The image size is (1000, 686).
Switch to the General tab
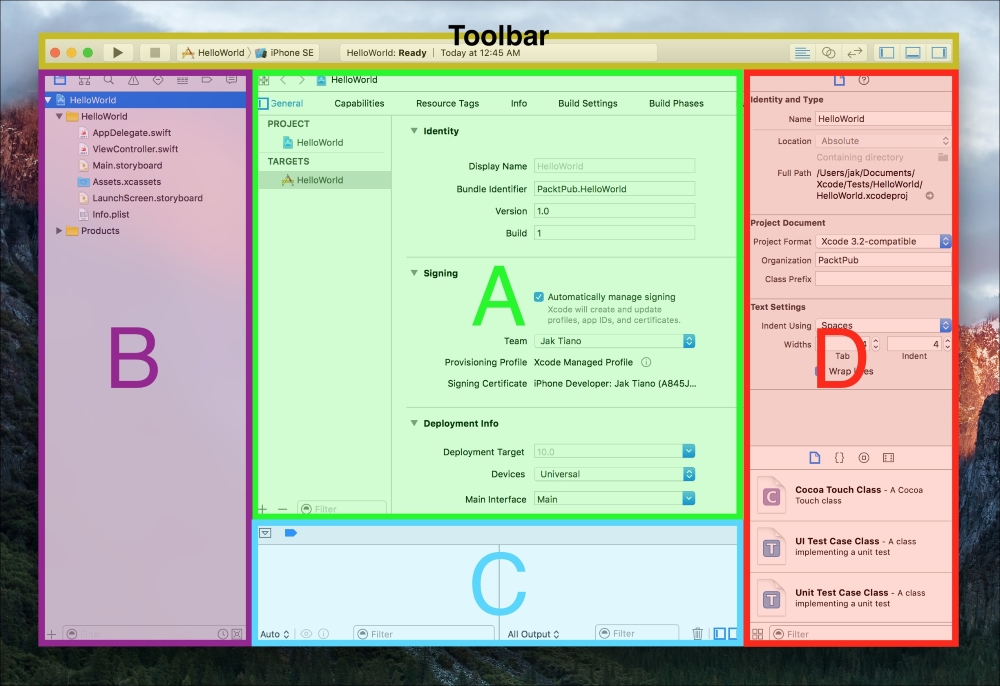click(286, 103)
